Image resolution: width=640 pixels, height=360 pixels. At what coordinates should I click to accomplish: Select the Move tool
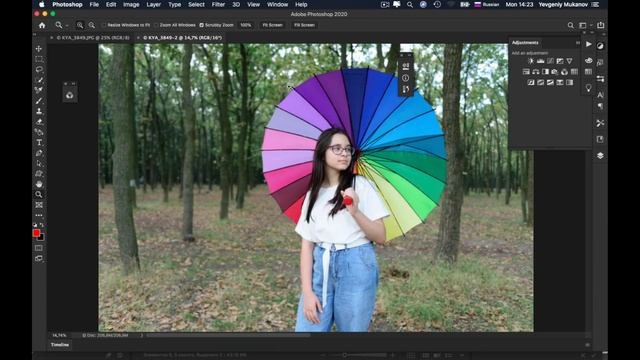(39, 49)
